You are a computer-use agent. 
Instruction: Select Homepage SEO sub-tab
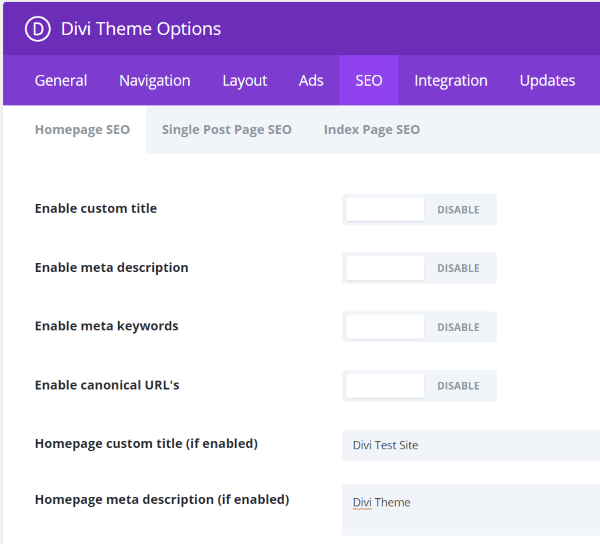point(82,130)
